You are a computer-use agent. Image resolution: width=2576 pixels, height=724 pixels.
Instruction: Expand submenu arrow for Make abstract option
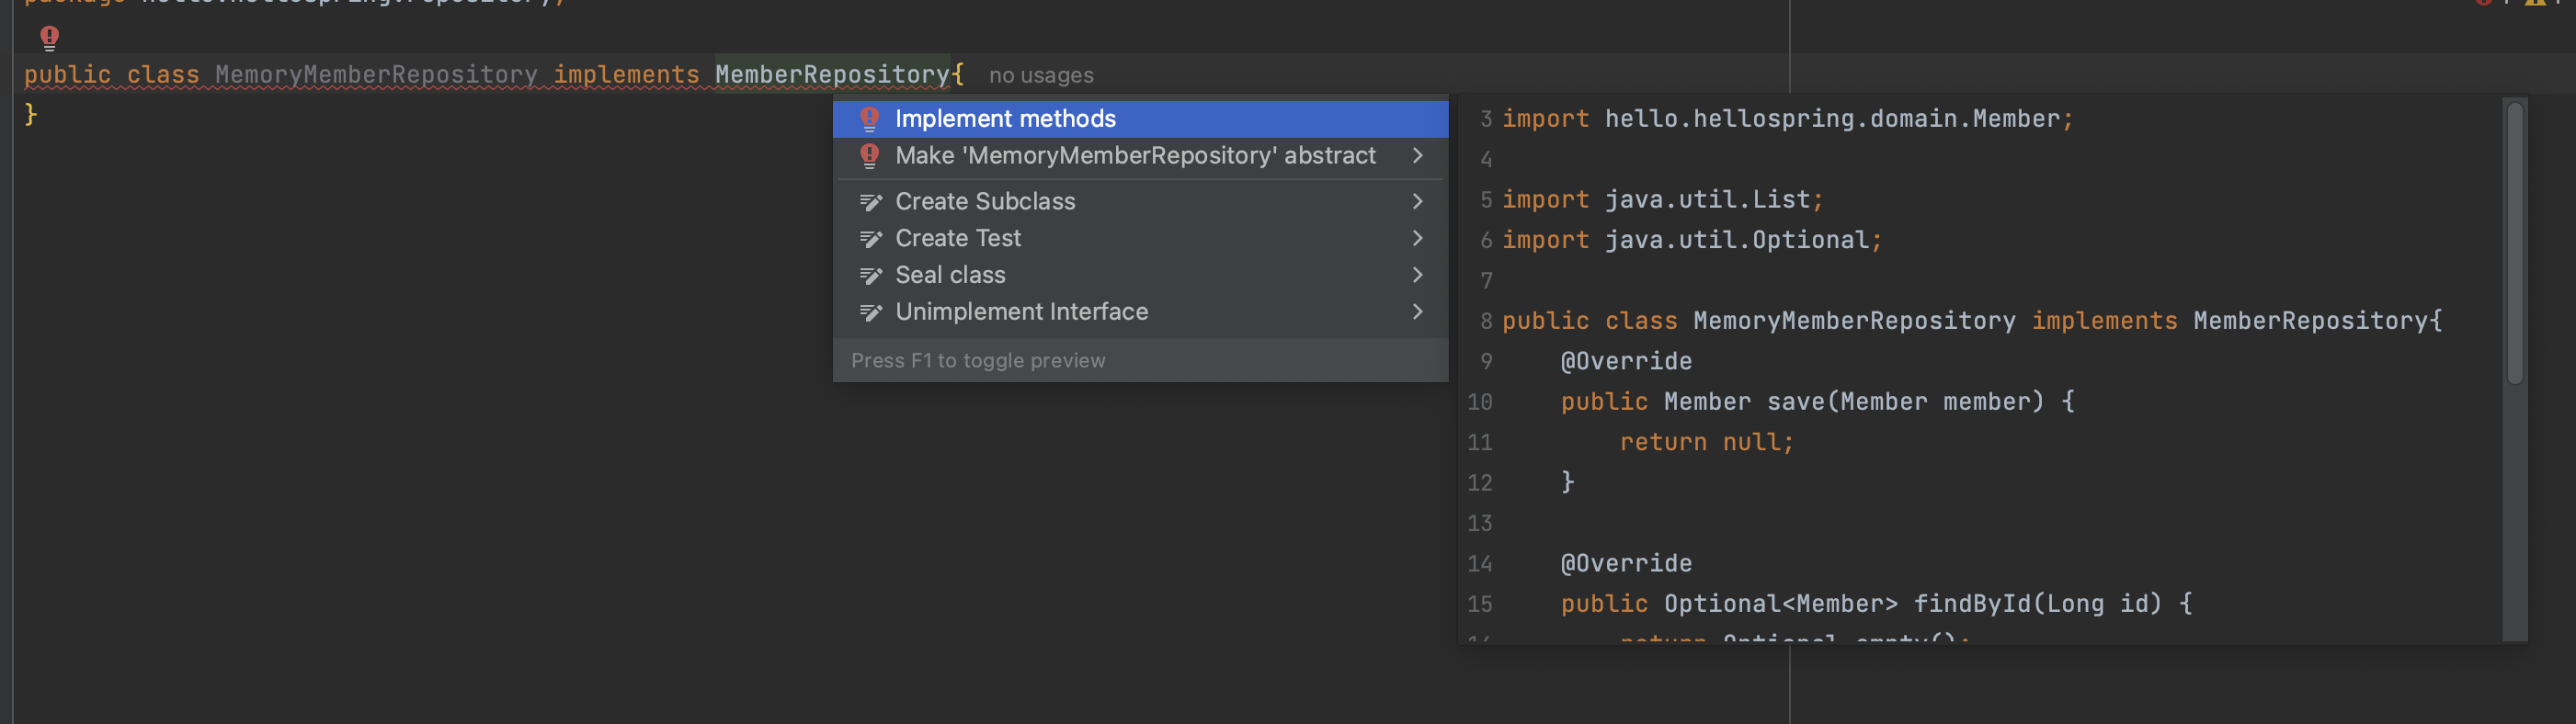coord(1417,156)
